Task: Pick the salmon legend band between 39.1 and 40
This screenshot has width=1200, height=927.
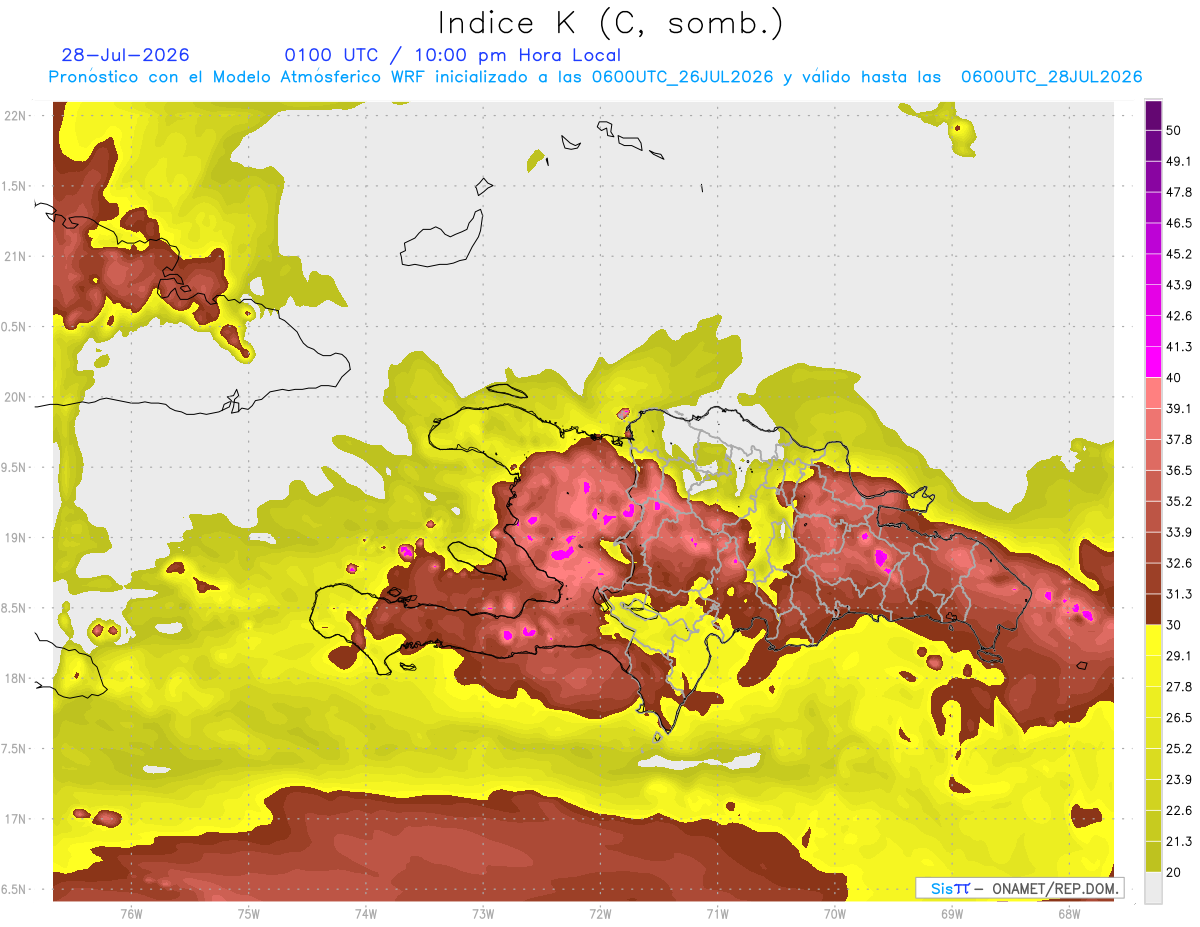Action: [x=1154, y=393]
